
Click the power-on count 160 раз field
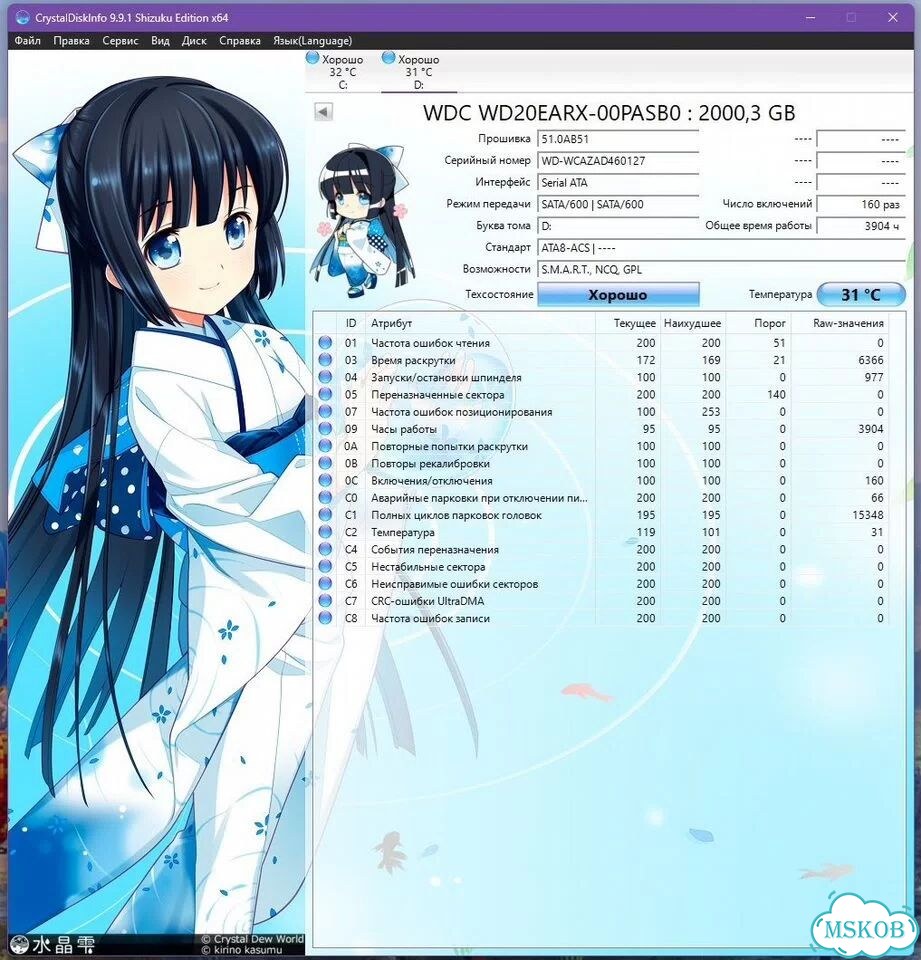(x=861, y=204)
